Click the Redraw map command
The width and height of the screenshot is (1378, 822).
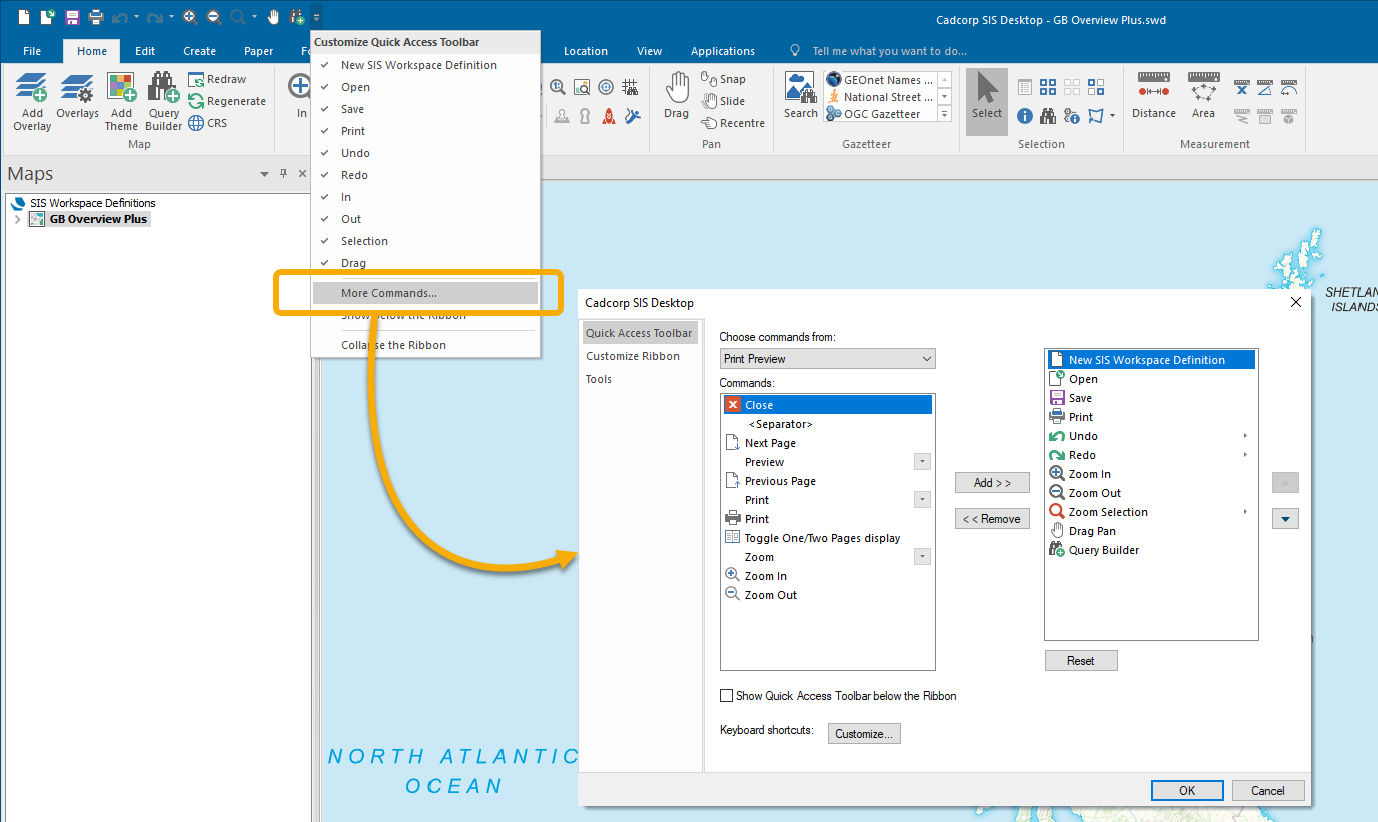coord(217,79)
